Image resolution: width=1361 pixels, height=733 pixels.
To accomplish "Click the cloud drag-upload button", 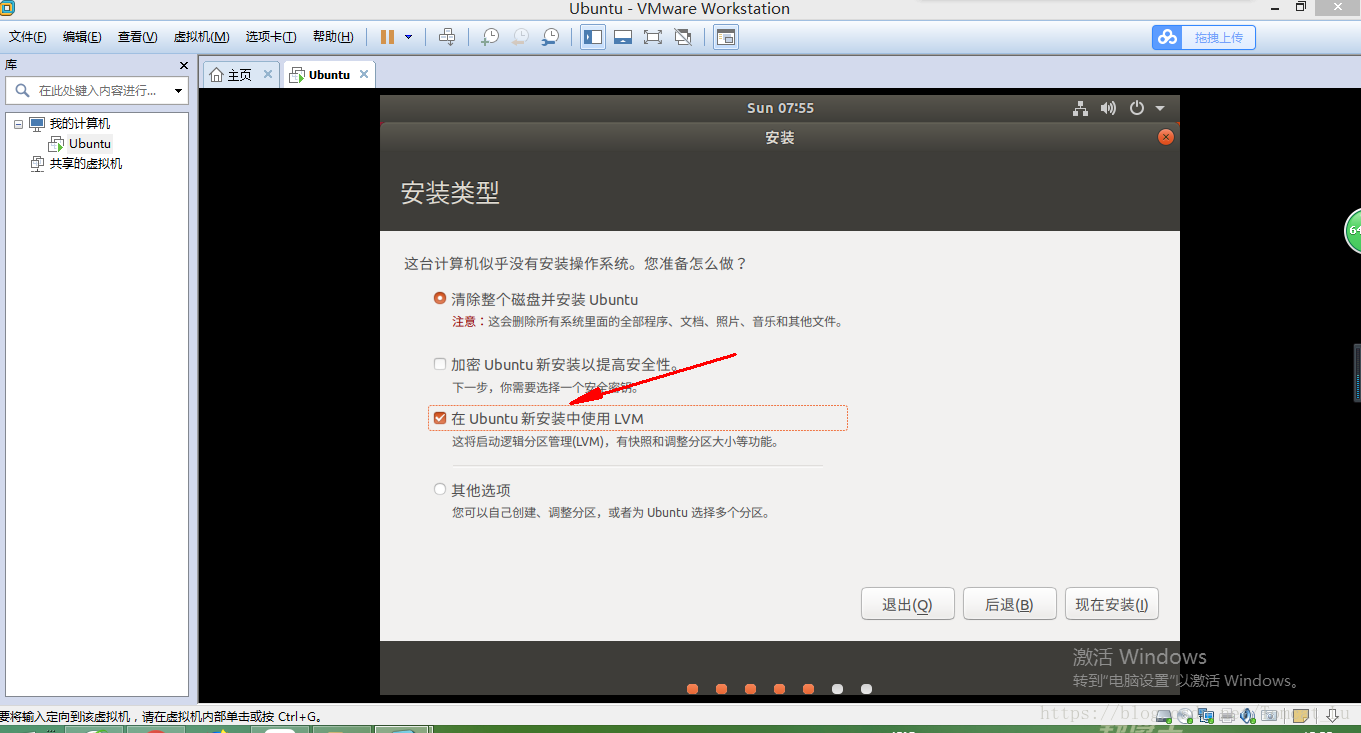I will click(x=1203, y=37).
